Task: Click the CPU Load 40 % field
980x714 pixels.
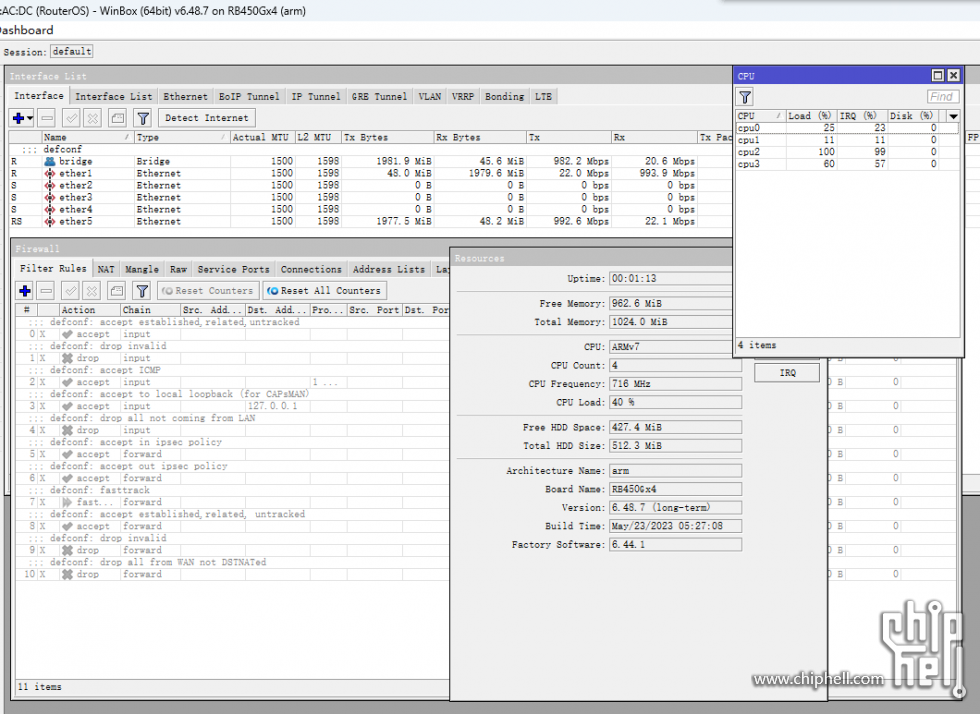Action: [675, 402]
